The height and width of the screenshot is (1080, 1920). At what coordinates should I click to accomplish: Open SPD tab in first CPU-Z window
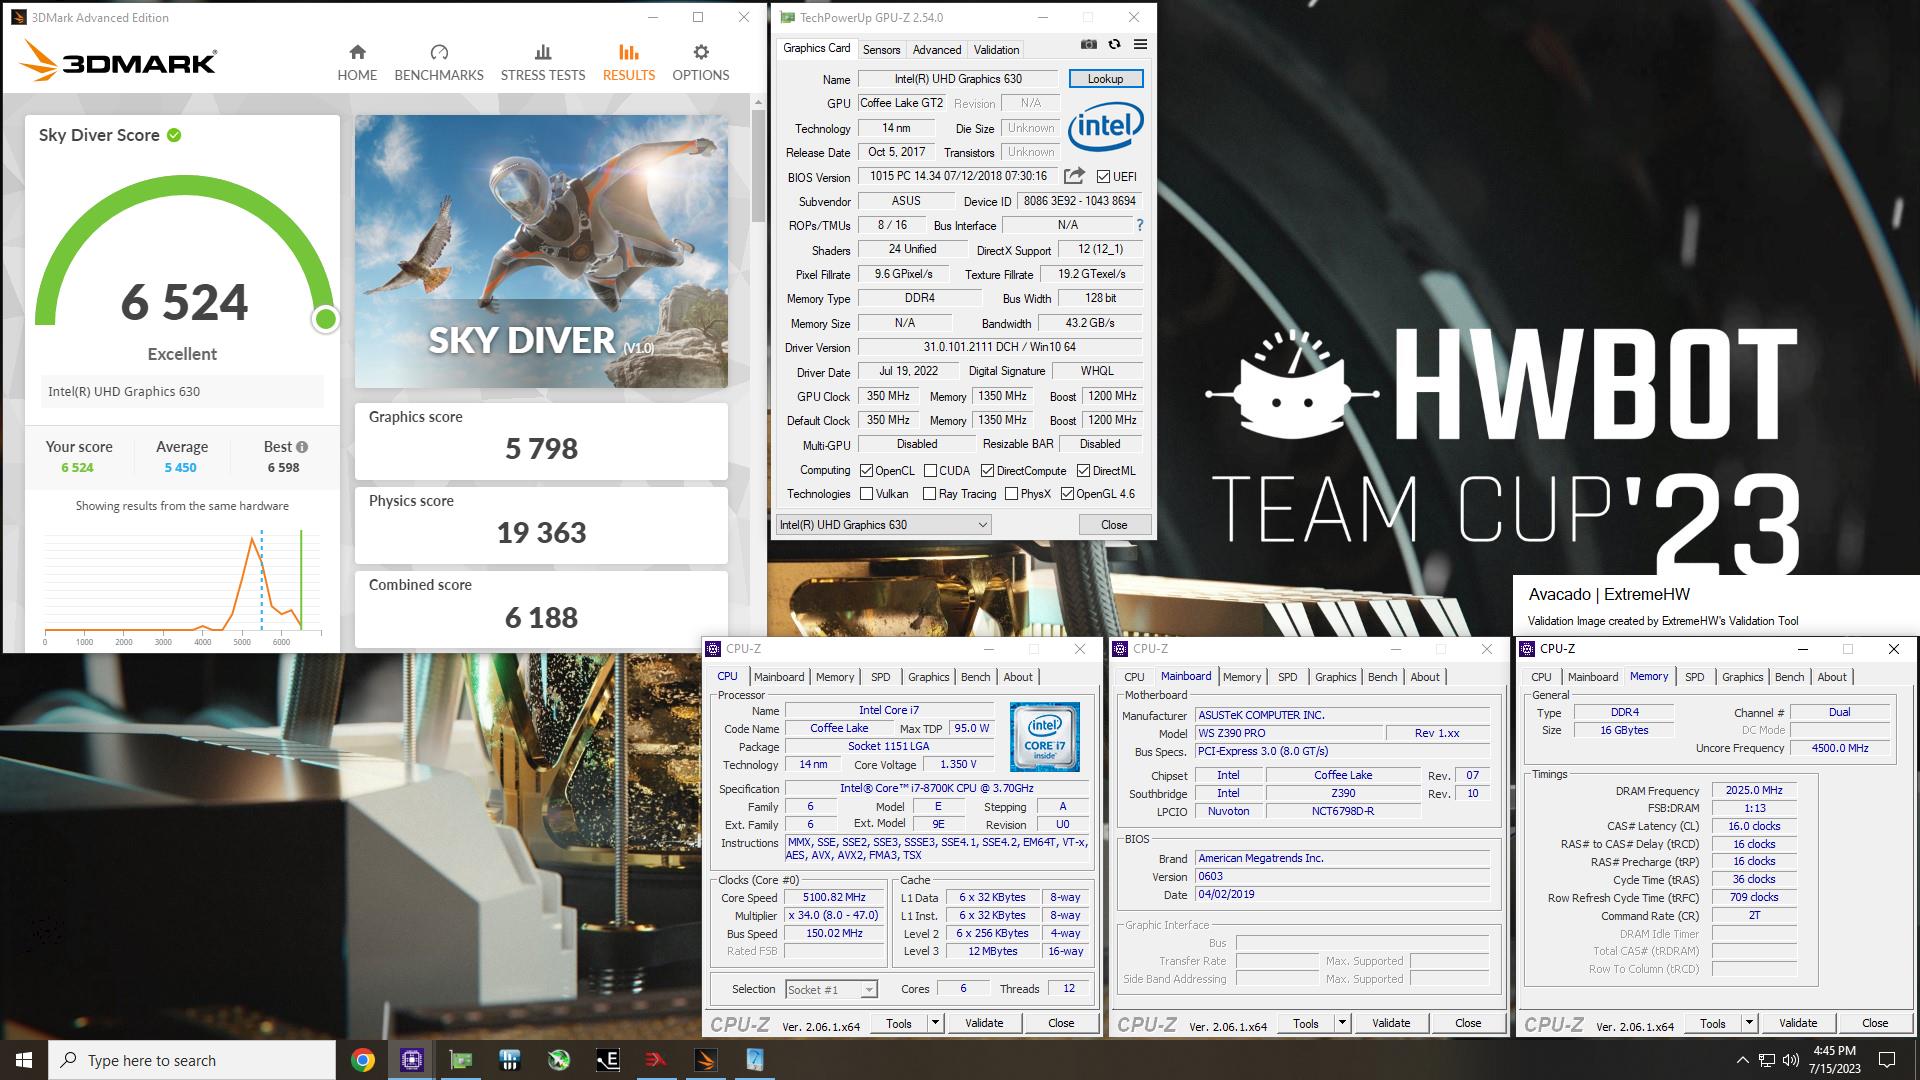[x=880, y=677]
